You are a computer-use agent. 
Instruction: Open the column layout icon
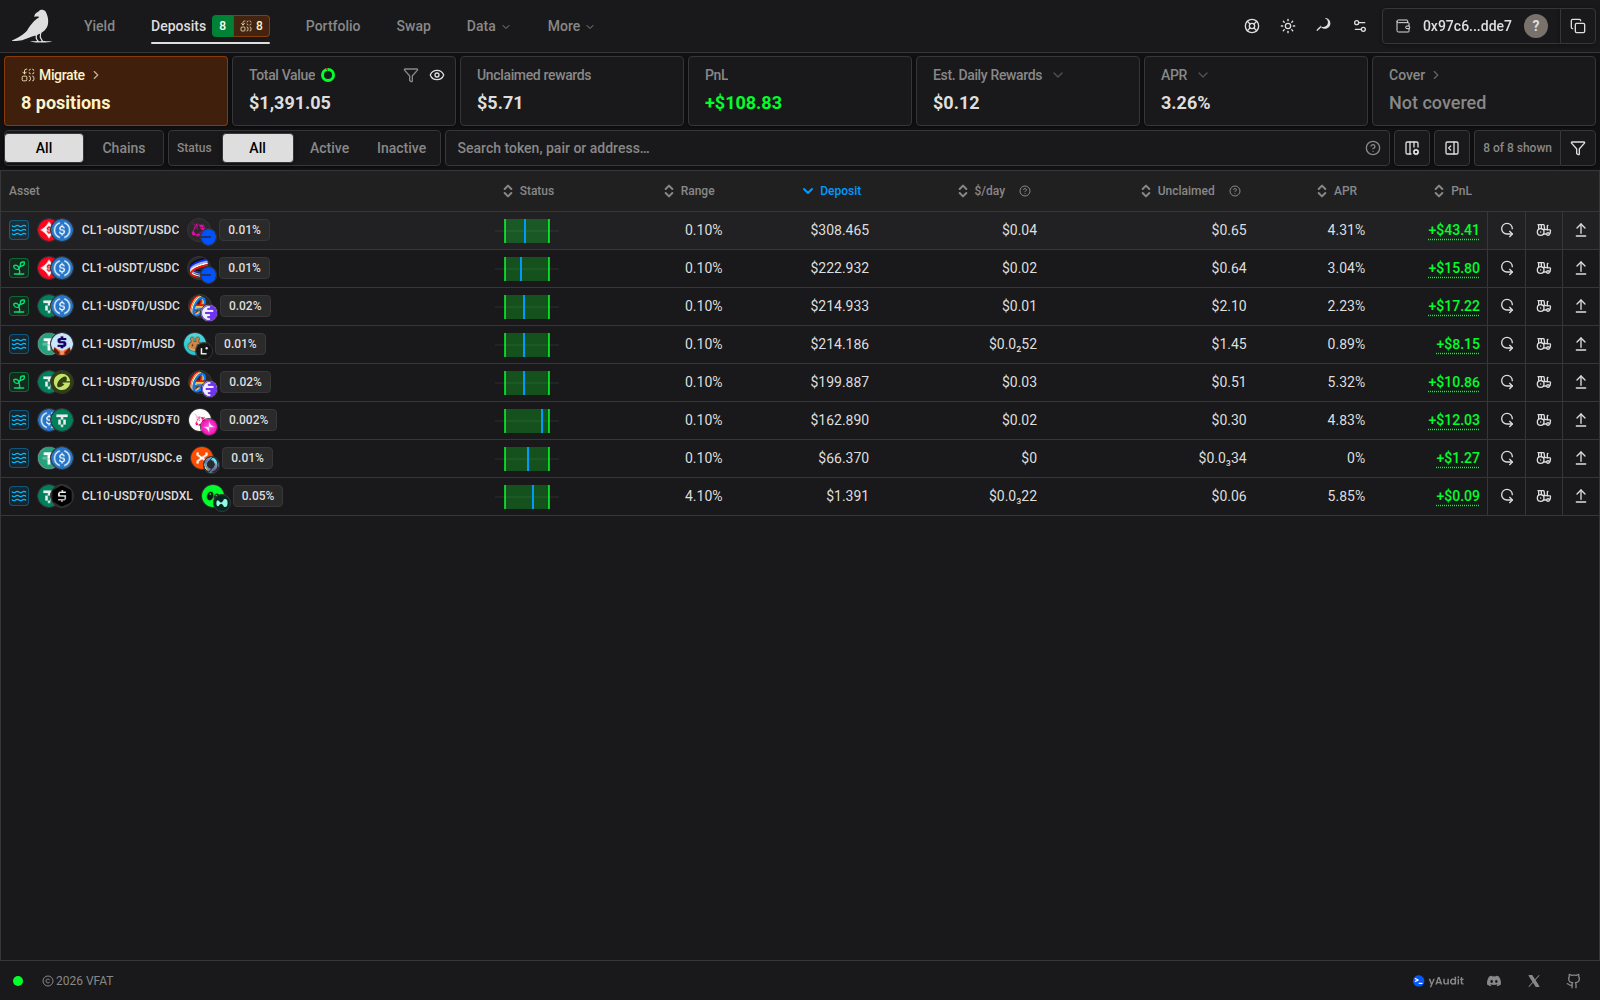click(1412, 148)
